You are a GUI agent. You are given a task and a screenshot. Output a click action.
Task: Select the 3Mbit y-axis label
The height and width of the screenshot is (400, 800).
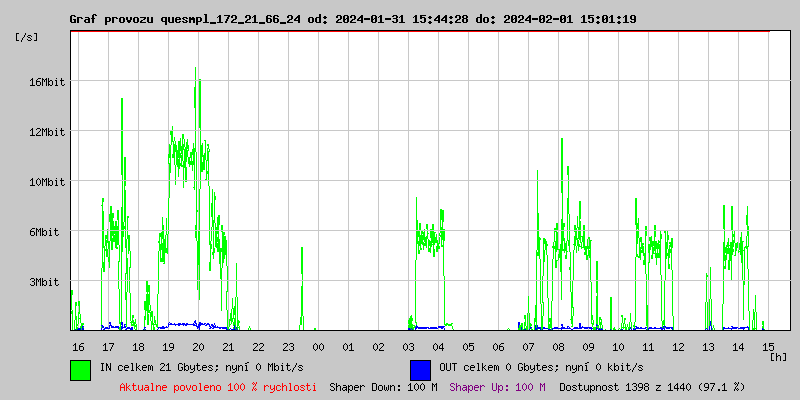46,282
